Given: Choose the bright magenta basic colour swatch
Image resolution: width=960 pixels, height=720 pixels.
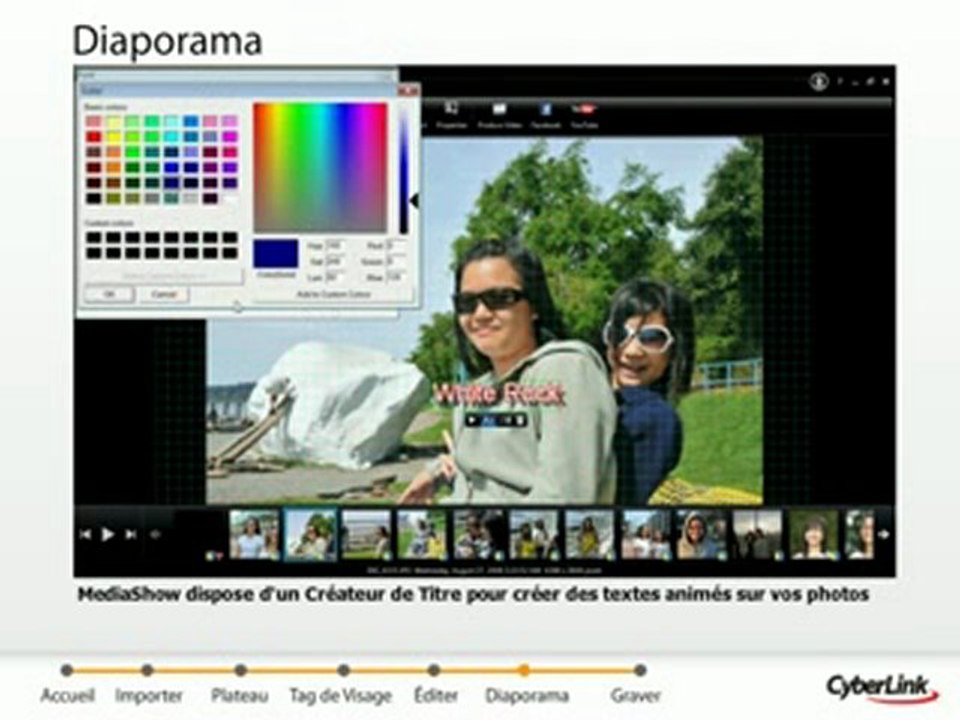Looking at the screenshot, I should click(230, 137).
